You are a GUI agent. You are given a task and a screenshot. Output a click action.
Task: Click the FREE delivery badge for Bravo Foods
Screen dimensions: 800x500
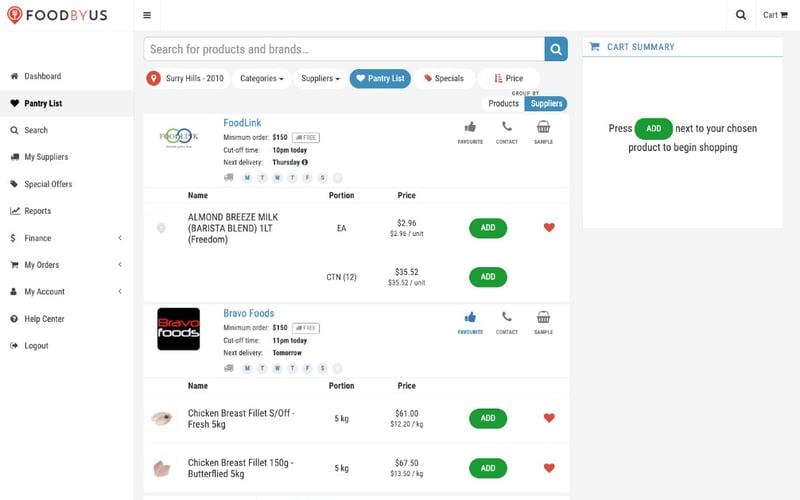[306, 328]
